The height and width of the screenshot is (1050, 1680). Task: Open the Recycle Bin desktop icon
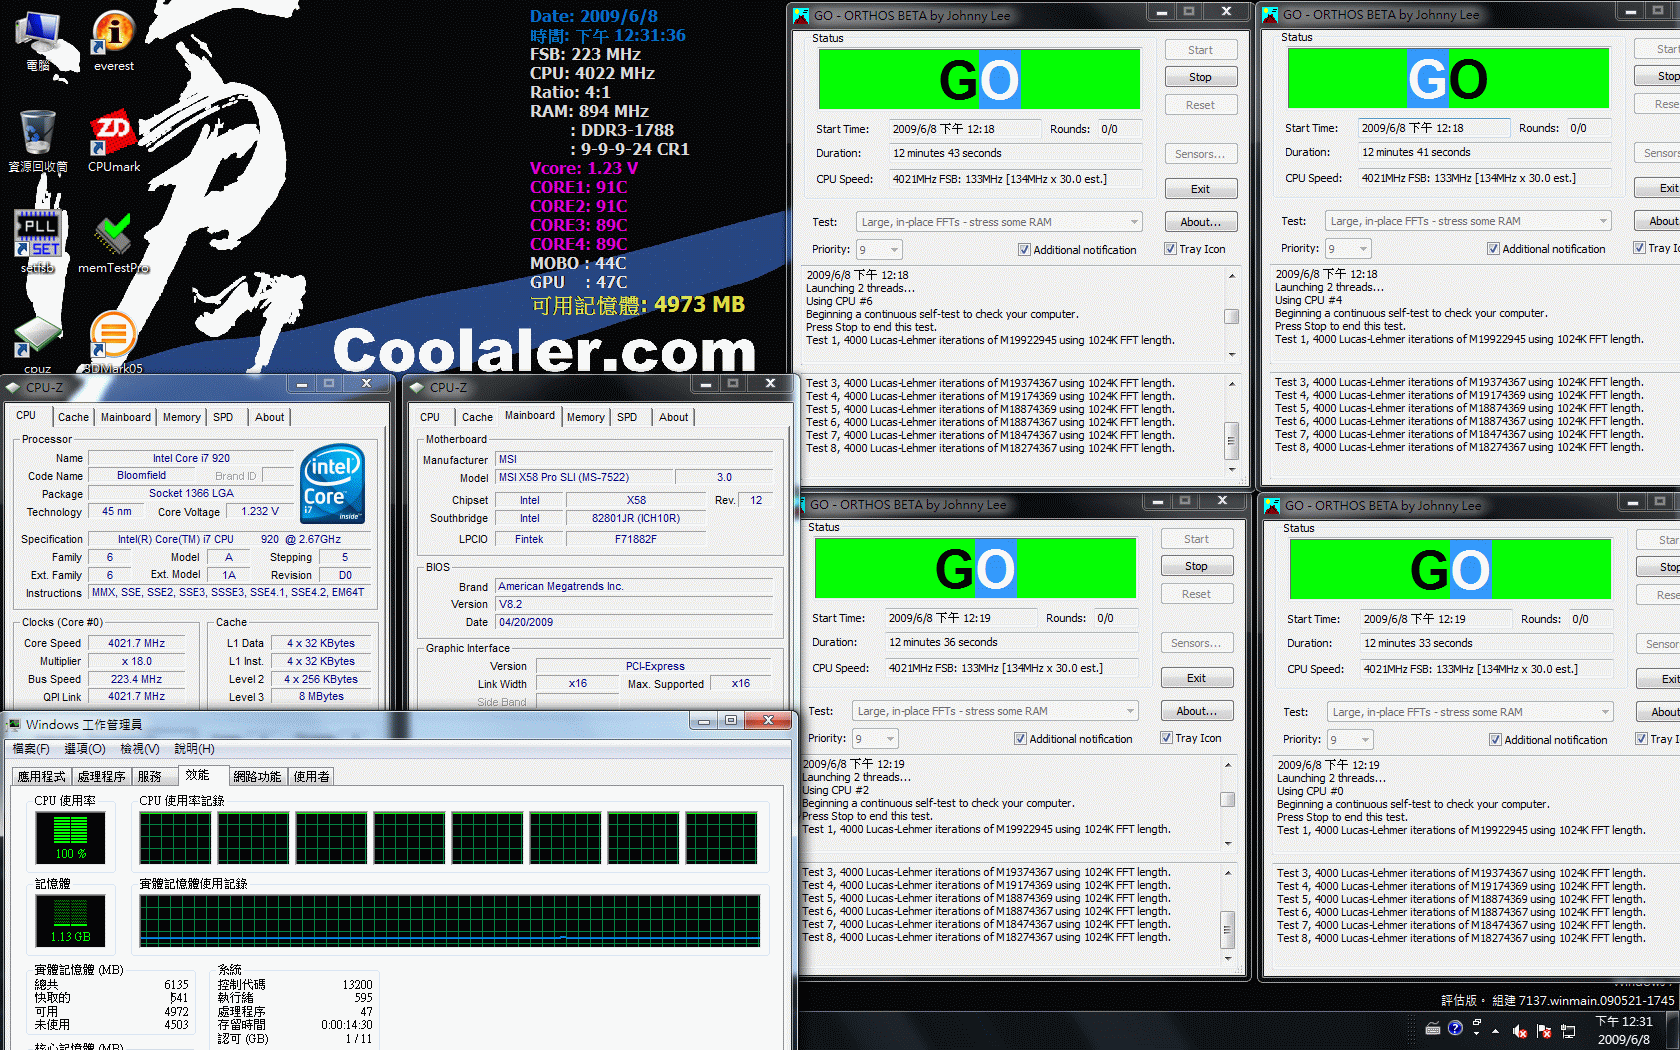pyautogui.click(x=38, y=141)
